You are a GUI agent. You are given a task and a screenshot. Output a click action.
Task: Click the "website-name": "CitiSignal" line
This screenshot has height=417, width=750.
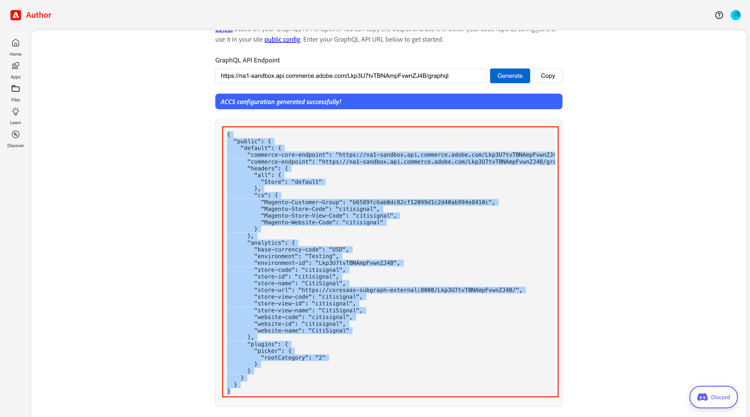pos(303,330)
